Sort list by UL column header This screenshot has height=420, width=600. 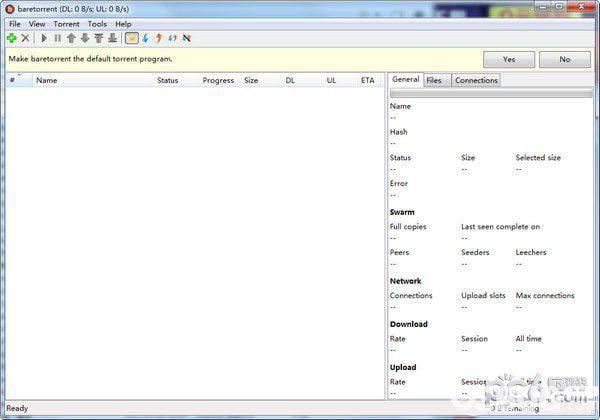coord(340,80)
